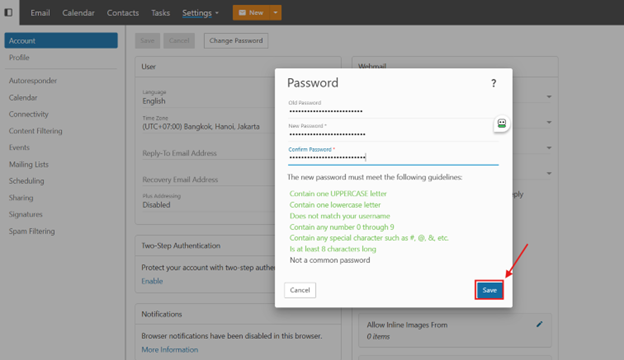The height and width of the screenshot is (360, 624).
Task: Click the grayed Save toolbar button
Action: tap(147, 41)
